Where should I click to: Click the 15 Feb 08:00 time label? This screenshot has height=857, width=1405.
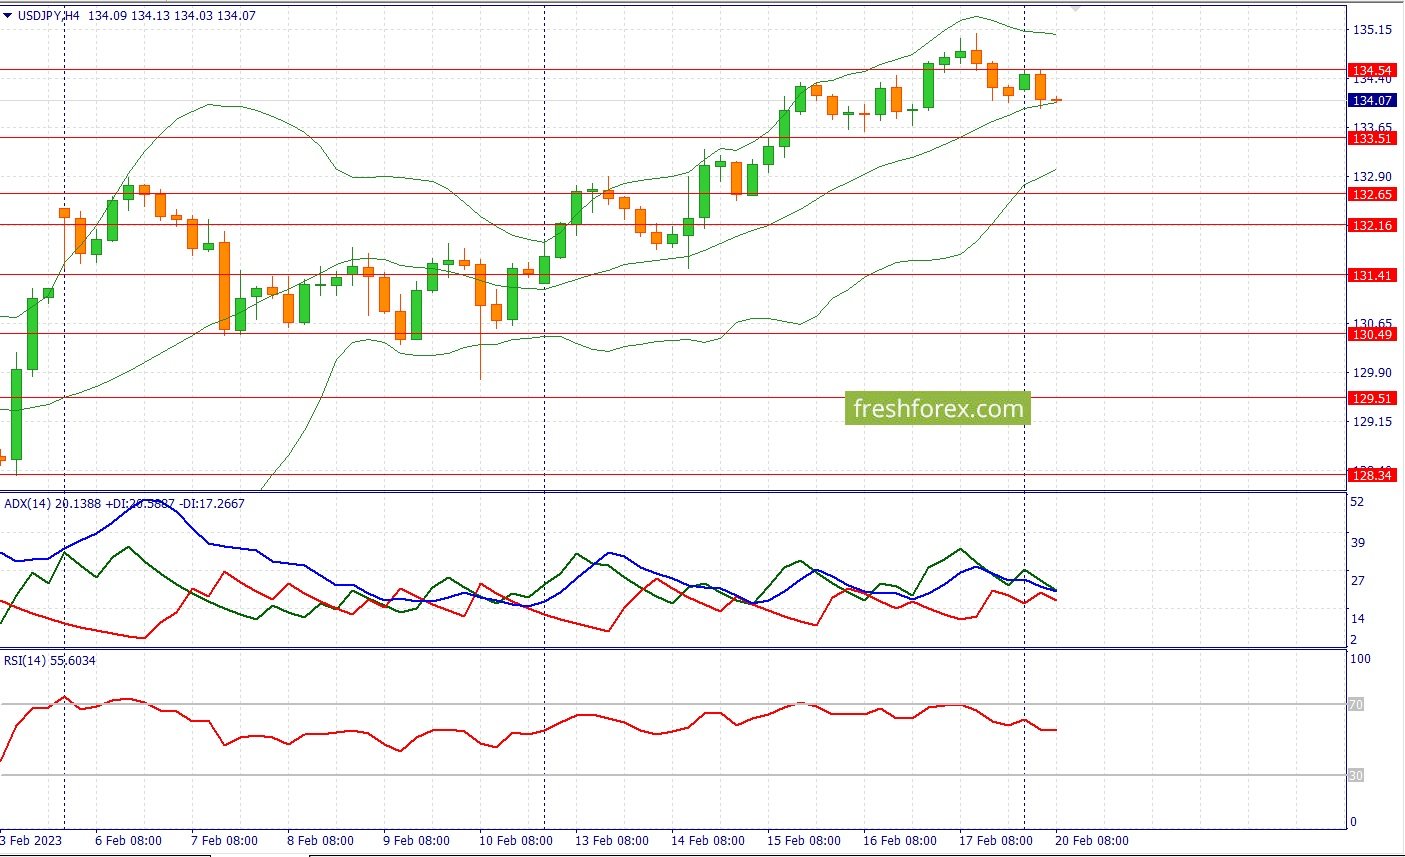(803, 841)
